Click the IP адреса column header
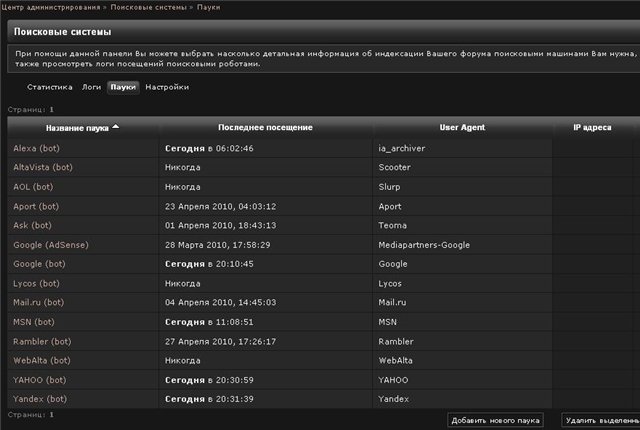This screenshot has width=640, height=430. point(592,127)
